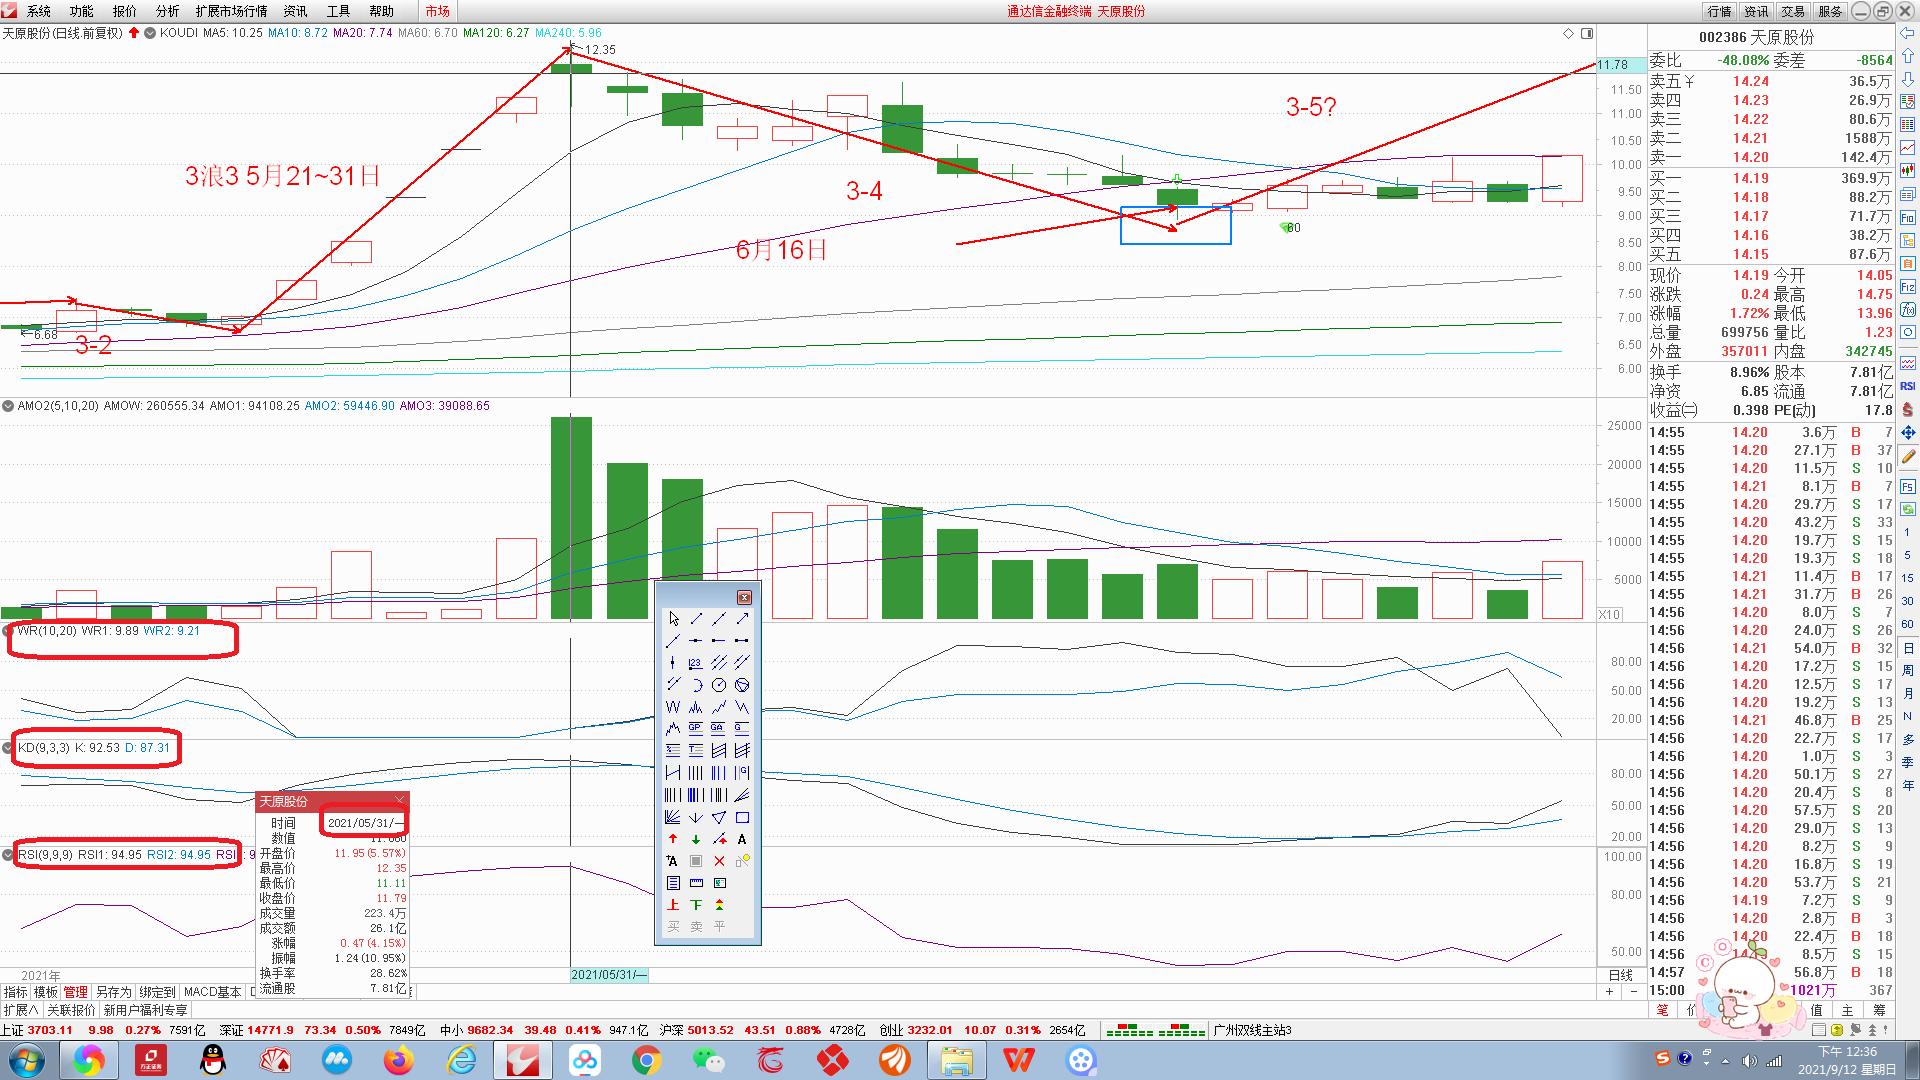The width and height of the screenshot is (1920, 1080).
Task: Choose the red up-arrow marker tool
Action: (673, 839)
